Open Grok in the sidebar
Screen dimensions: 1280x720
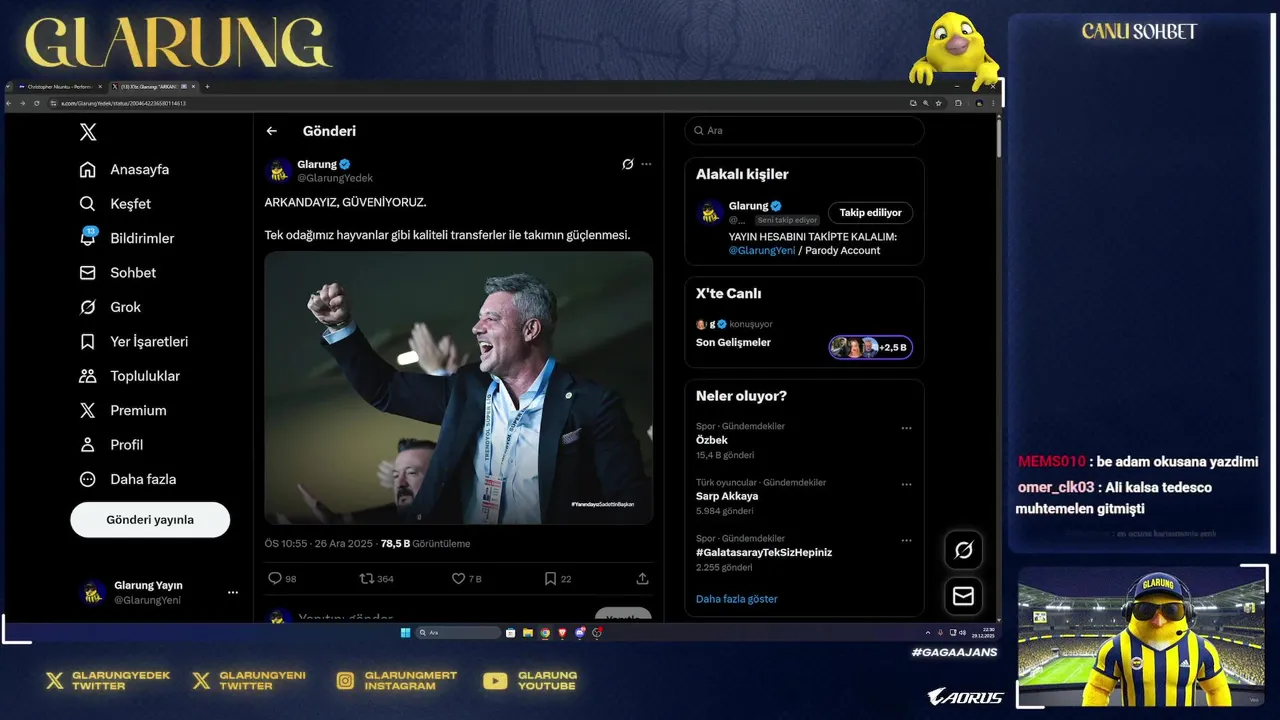(110, 307)
